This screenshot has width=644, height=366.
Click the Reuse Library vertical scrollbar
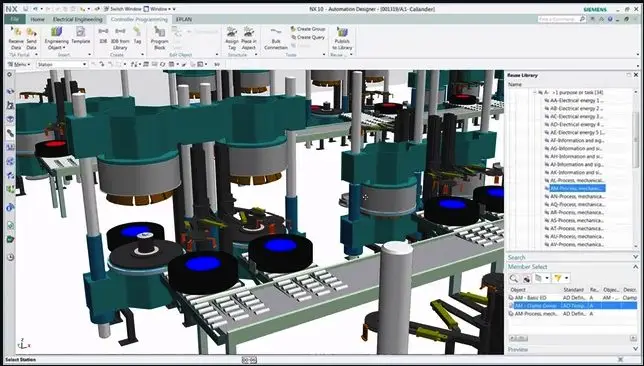point(636,168)
